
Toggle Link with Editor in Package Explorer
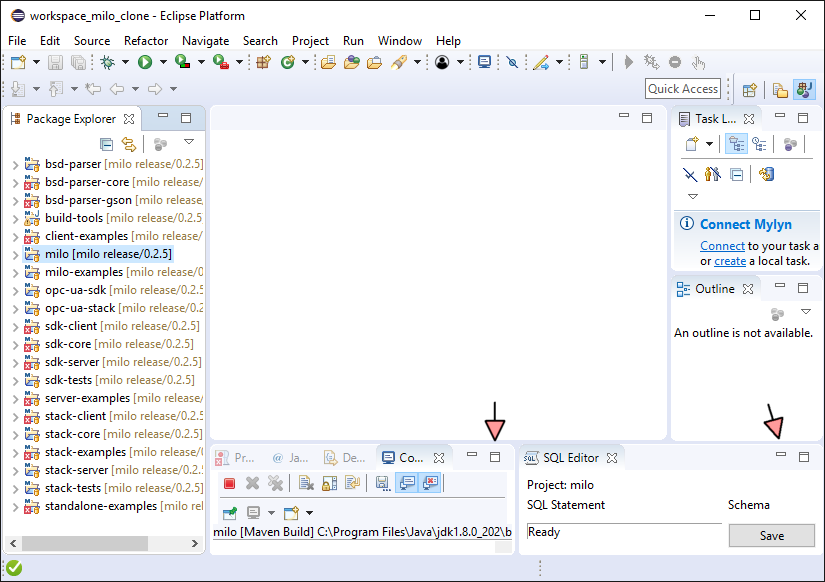[128, 144]
